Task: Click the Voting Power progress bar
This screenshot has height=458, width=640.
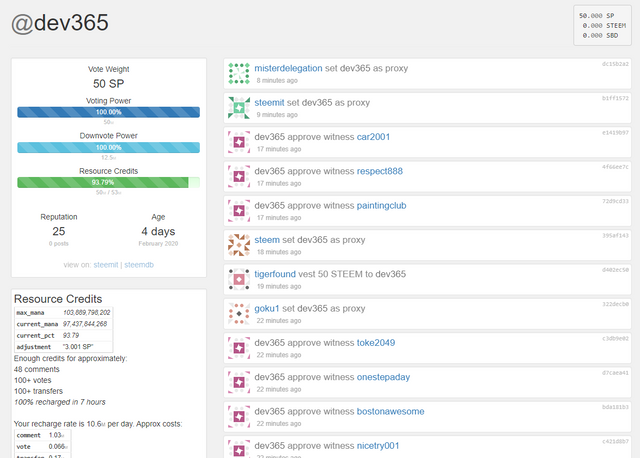Action: pos(109,112)
